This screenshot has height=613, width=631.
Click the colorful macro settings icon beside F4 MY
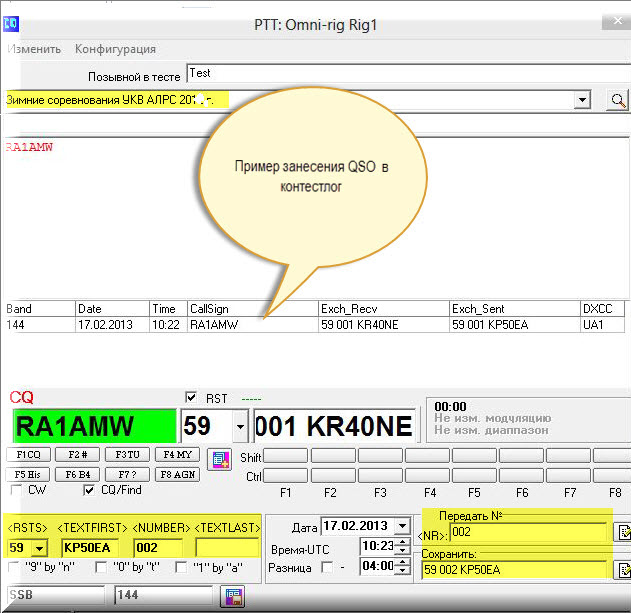[219, 459]
